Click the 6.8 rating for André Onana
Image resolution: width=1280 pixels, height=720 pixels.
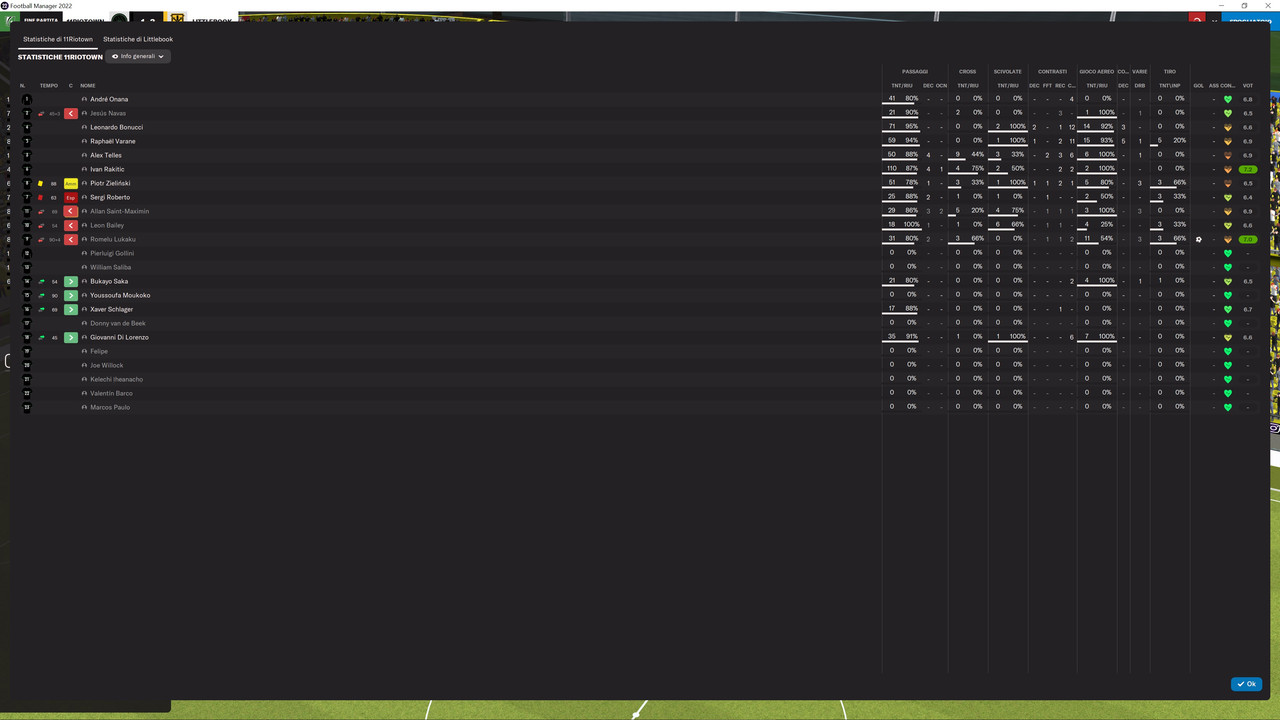pyautogui.click(x=1248, y=100)
